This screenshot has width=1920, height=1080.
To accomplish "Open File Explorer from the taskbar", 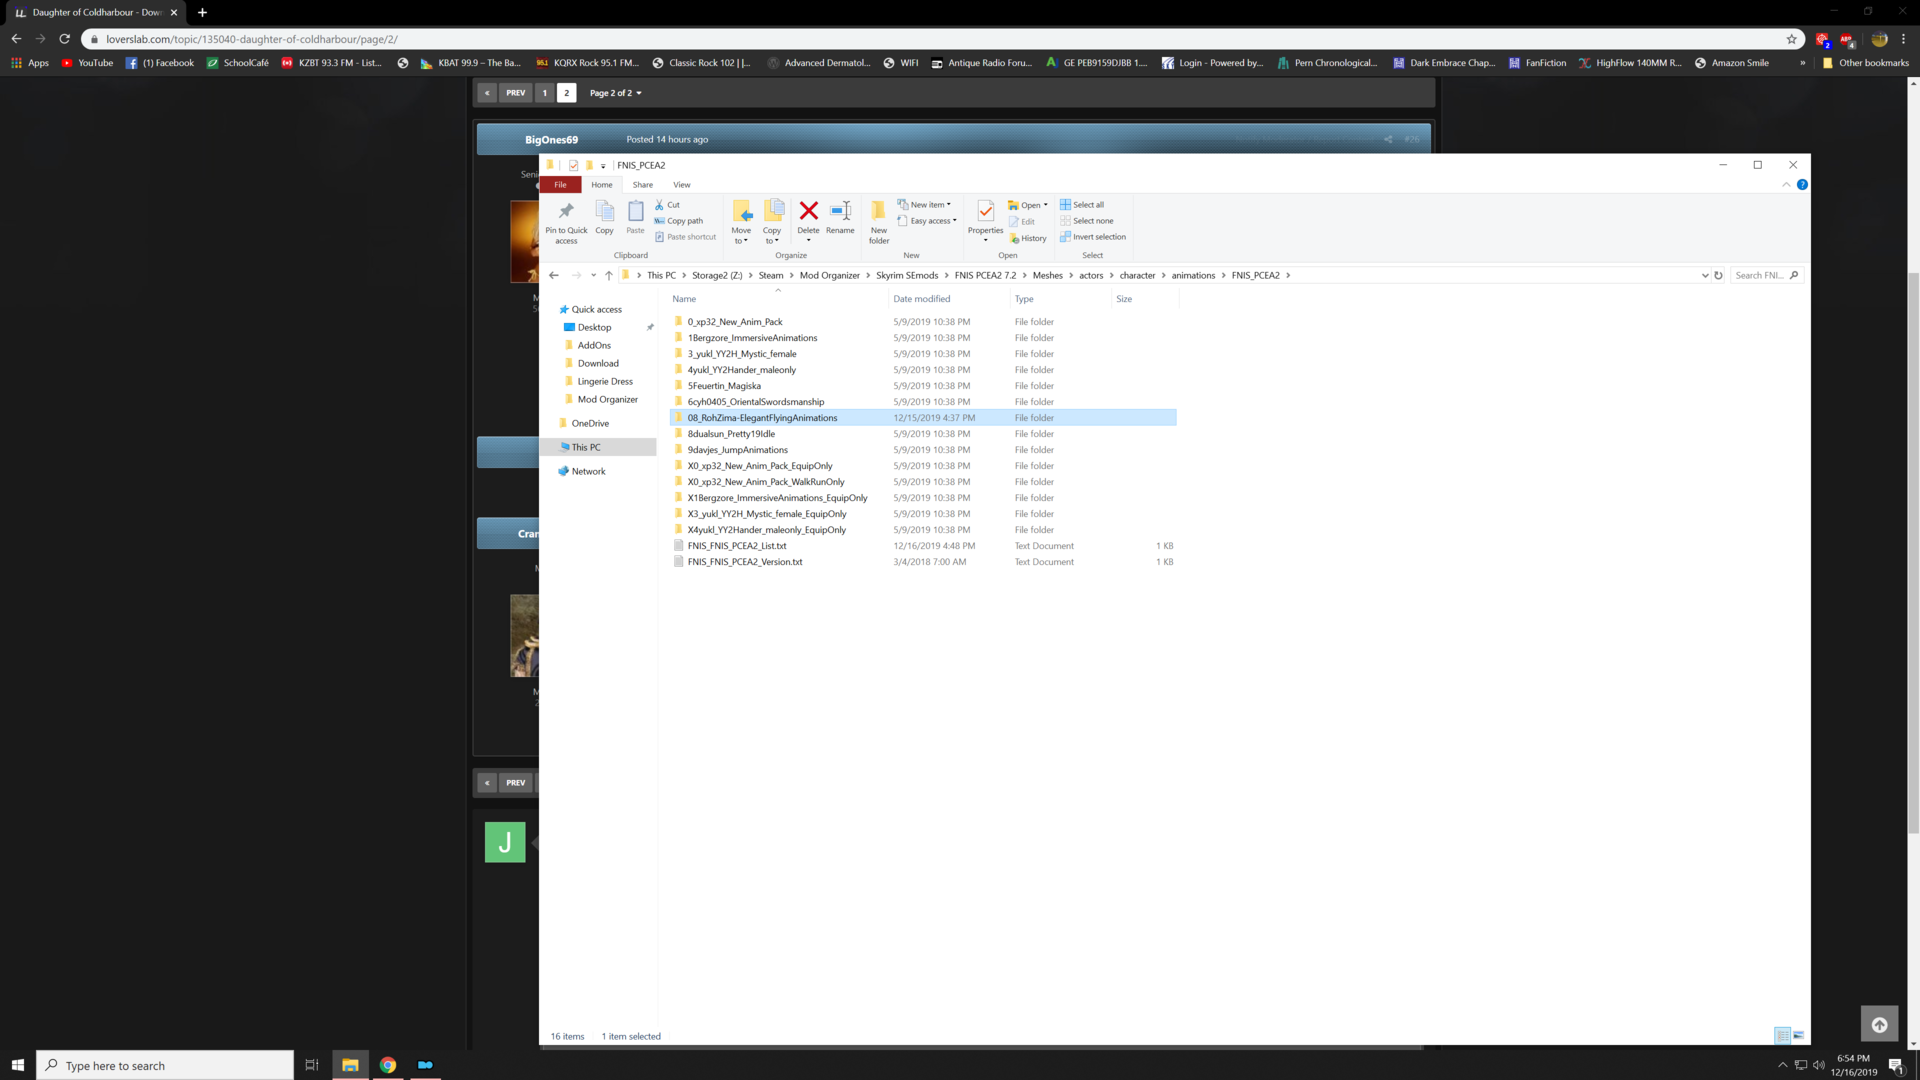I will [350, 1065].
